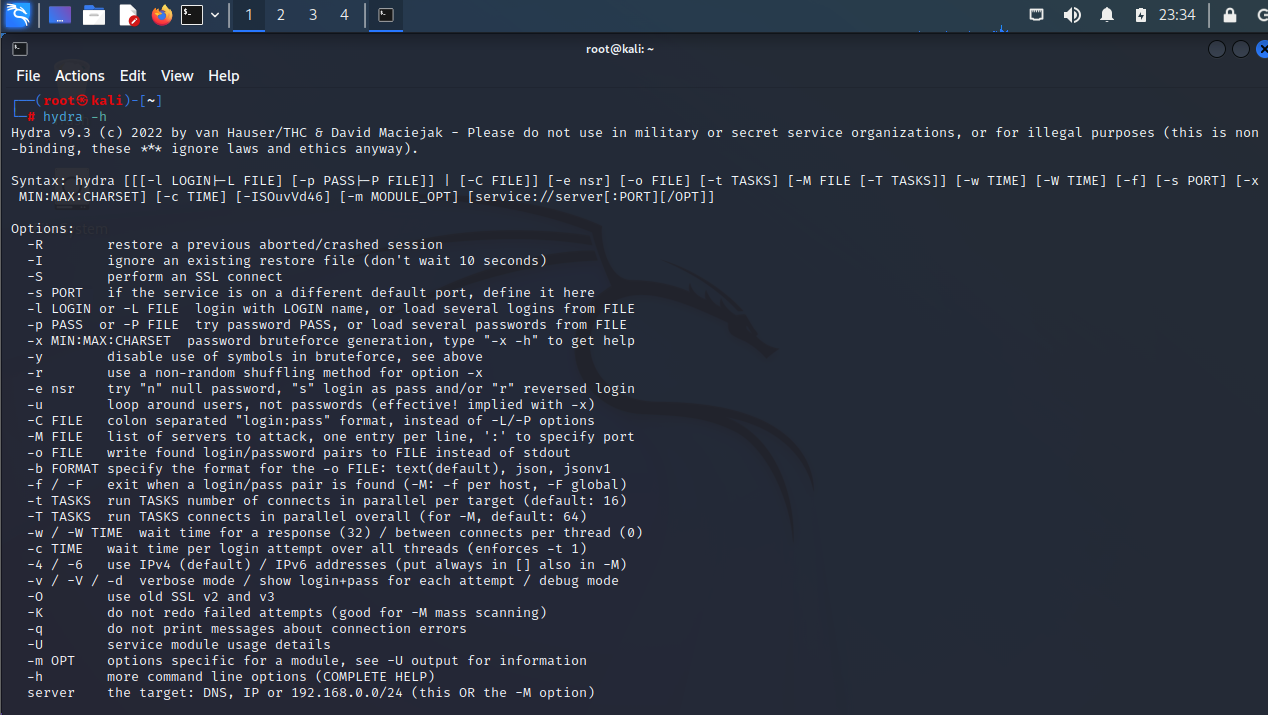Click the '-x MIN:MAX:CHARSET' option line
The image size is (1268, 715).
click(x=331, y=341)
